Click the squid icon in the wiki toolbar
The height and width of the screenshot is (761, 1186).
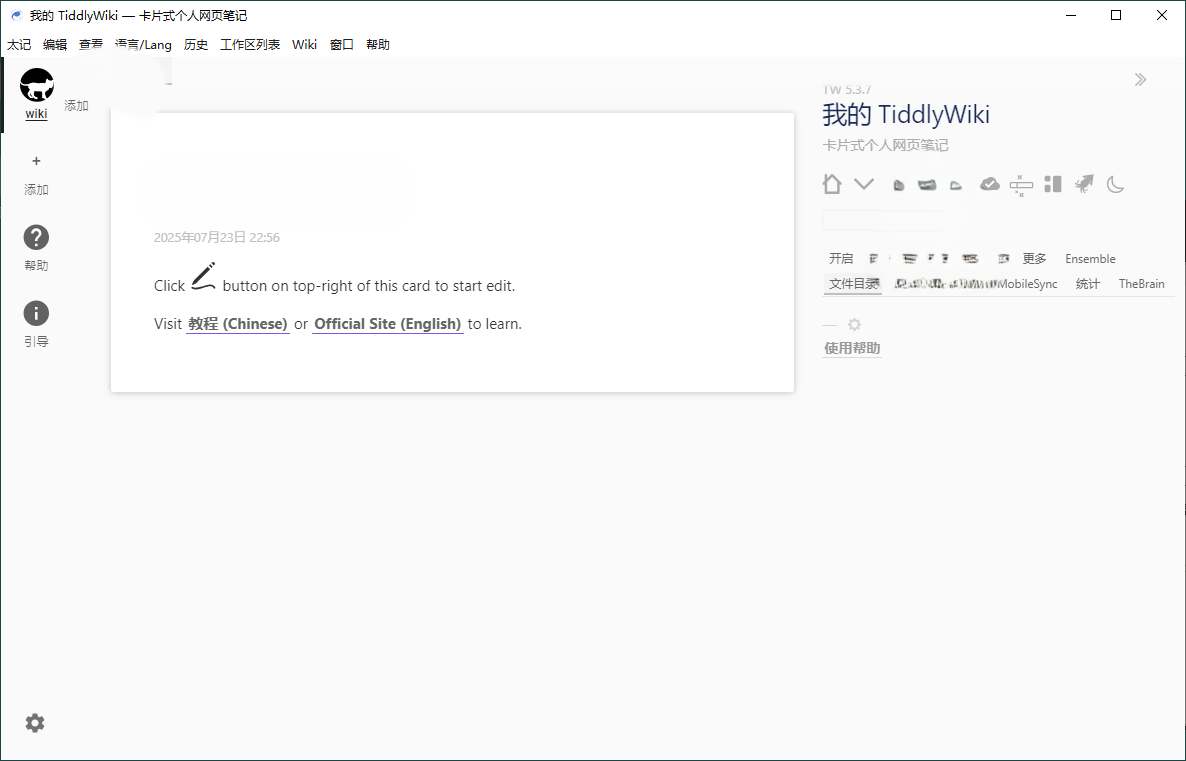click(1084, 184)
